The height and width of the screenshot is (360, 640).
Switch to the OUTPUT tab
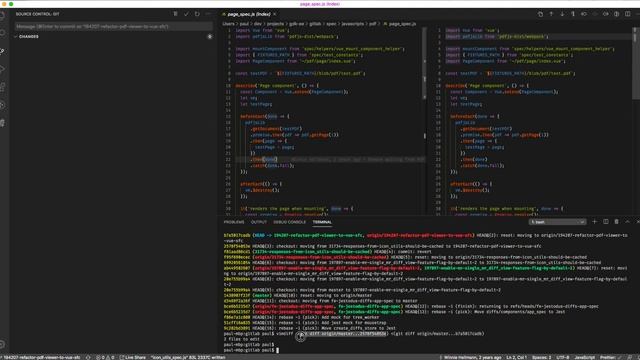point(259,222)
